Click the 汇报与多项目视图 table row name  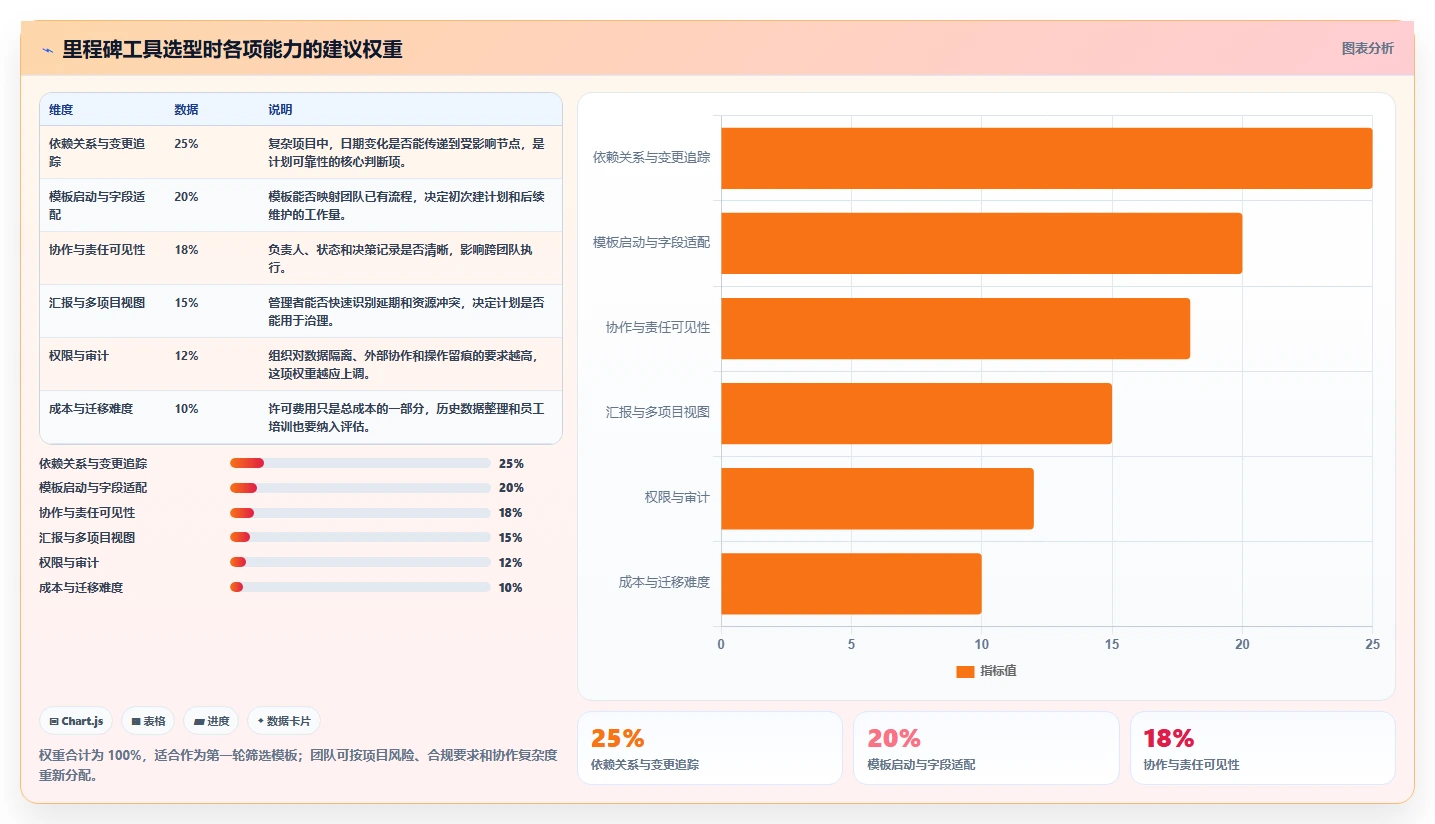(97, 303)
